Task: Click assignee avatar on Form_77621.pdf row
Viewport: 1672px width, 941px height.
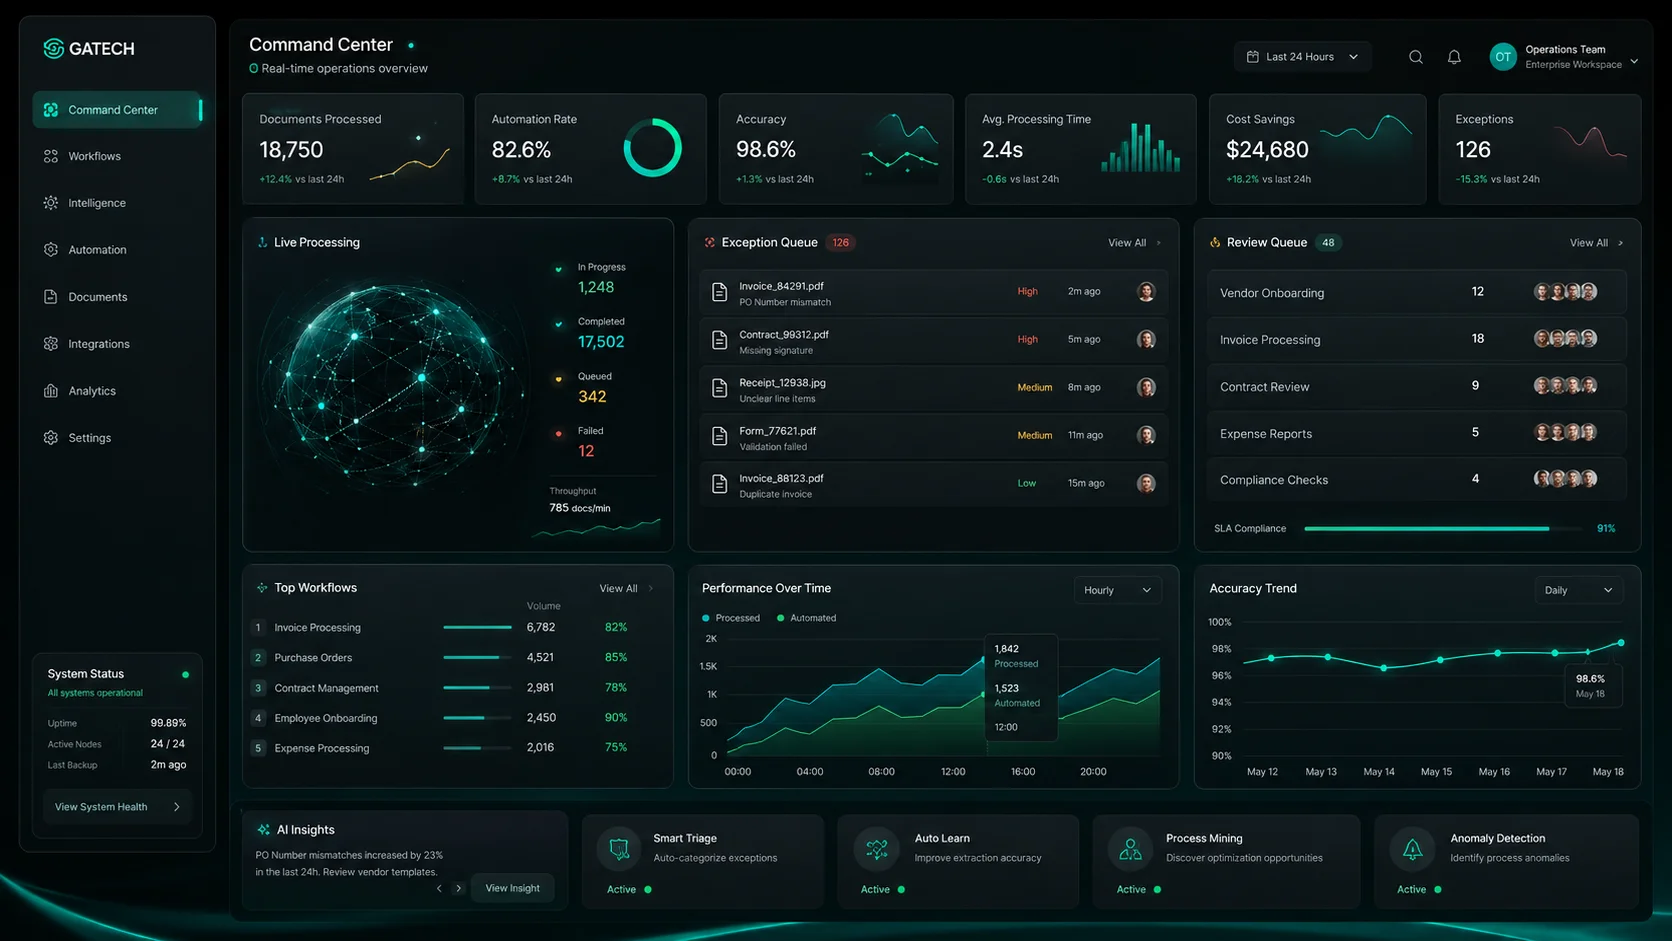Action: click(x=1146, y=435)
